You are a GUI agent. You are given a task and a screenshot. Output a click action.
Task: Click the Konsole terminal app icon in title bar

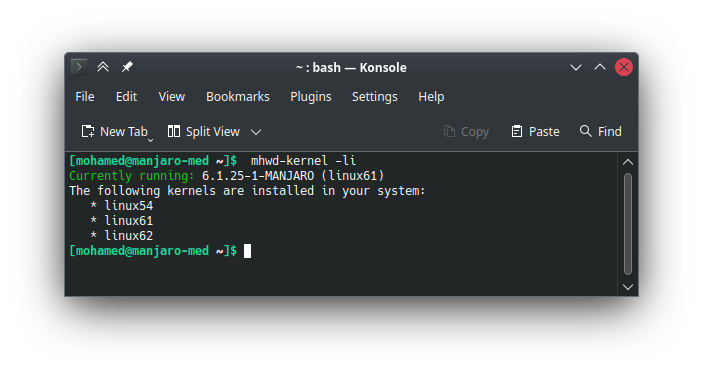[x=79, y=67]
